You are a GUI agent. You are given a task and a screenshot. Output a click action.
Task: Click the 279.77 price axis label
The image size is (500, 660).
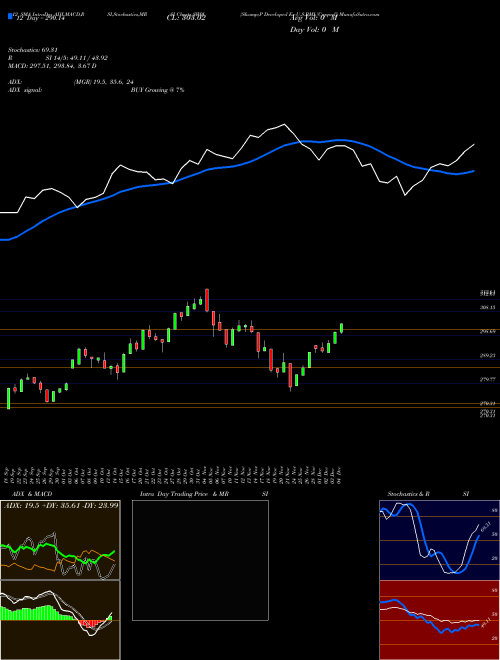pyautogui.click(x=487, y=380)
